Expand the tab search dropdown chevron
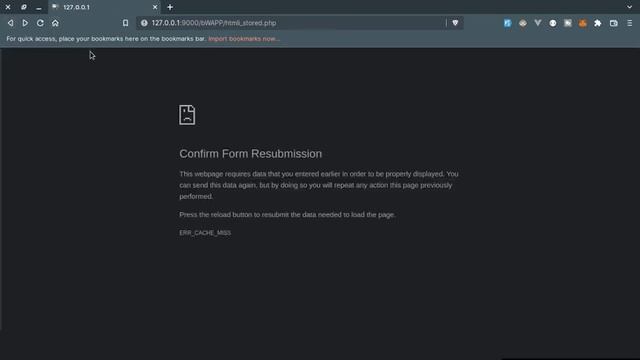 629,7
